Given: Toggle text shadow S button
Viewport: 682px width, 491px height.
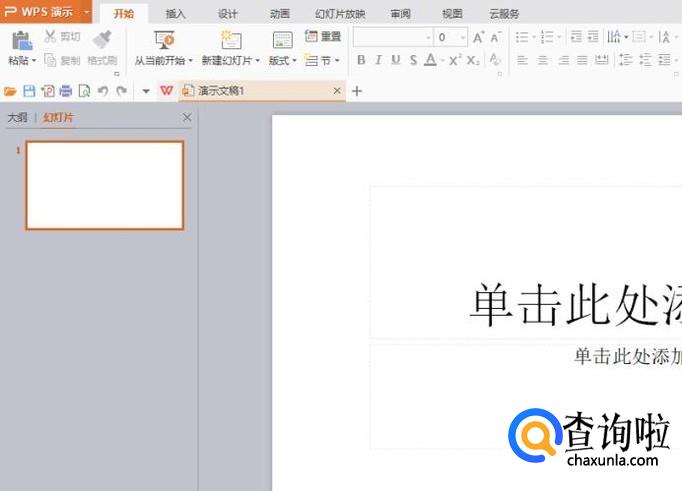Looking at the screenshot, I should [413, 60].
